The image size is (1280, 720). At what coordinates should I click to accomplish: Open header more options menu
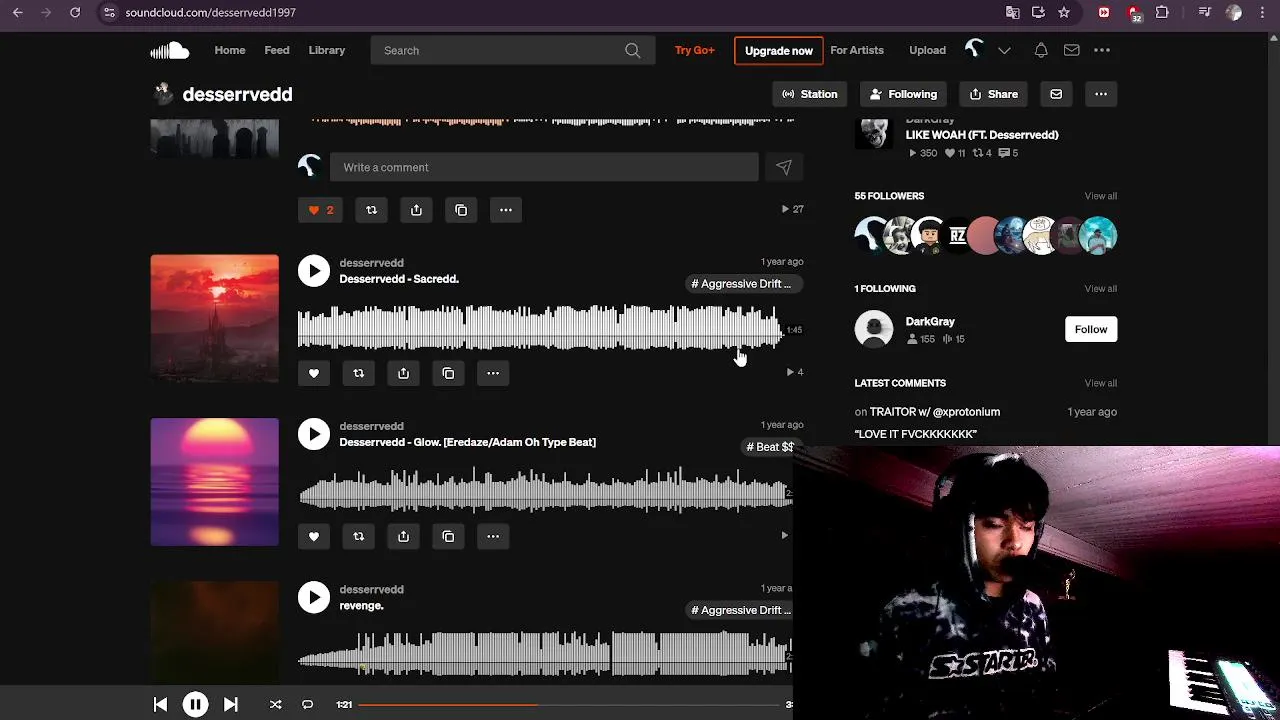[x=1102, y=50]
